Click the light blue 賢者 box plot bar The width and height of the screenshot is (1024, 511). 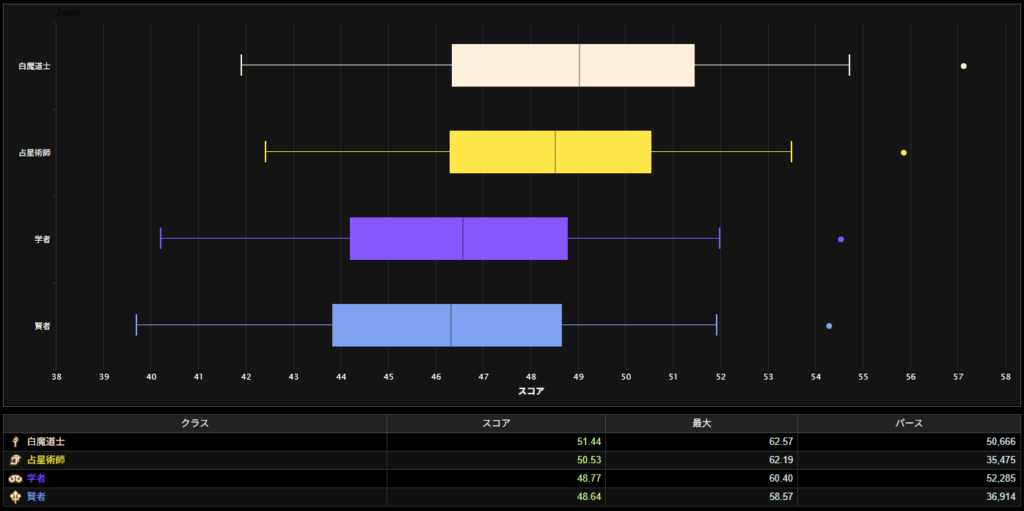(447, 325)
